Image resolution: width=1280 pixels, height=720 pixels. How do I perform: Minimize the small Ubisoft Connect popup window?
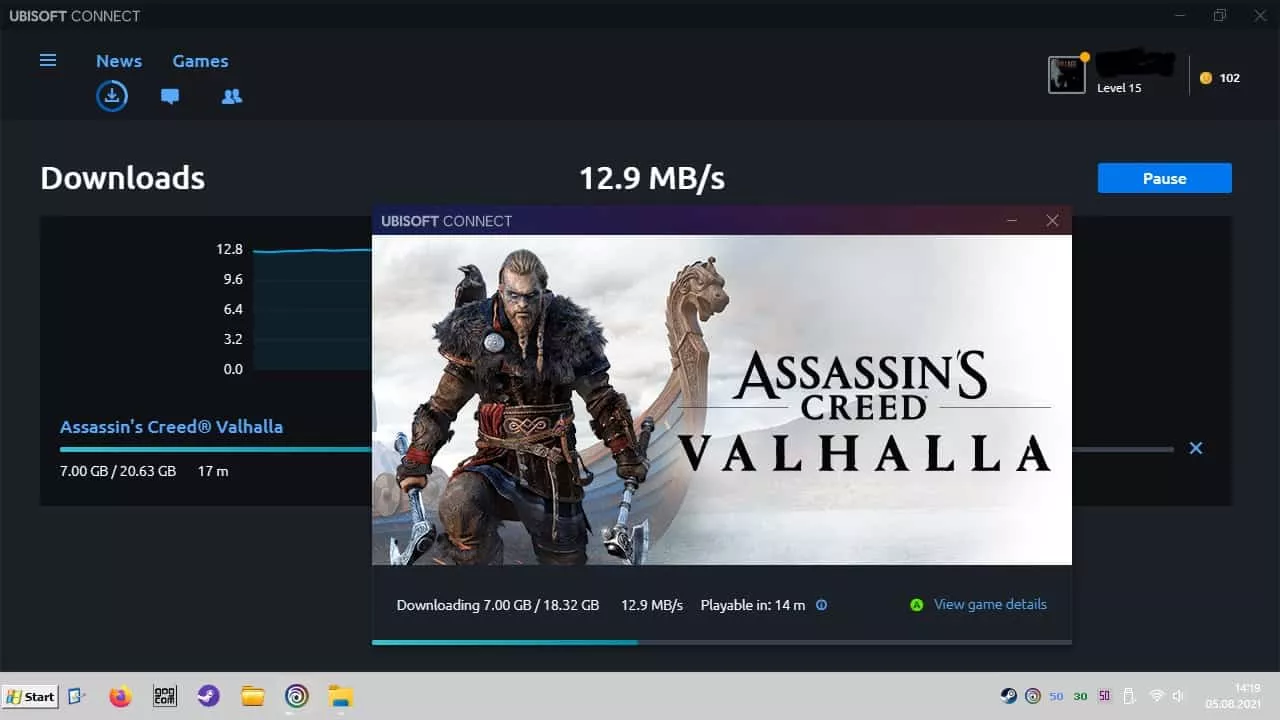pos(1012,221)
